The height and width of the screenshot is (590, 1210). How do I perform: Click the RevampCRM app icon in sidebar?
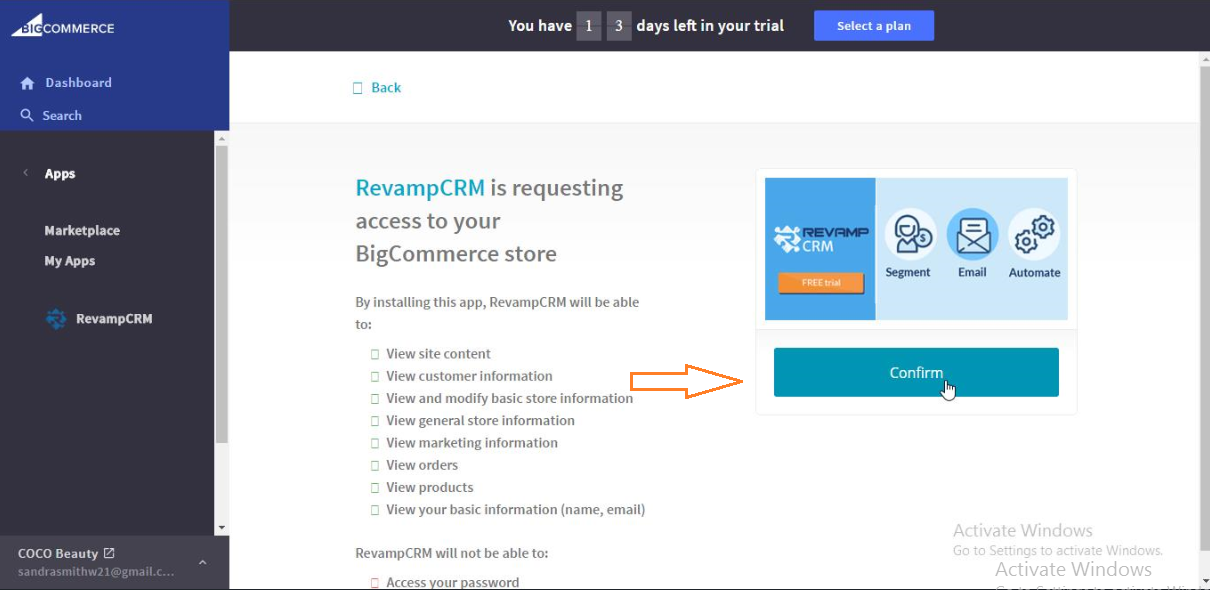(x=57, y=319)
